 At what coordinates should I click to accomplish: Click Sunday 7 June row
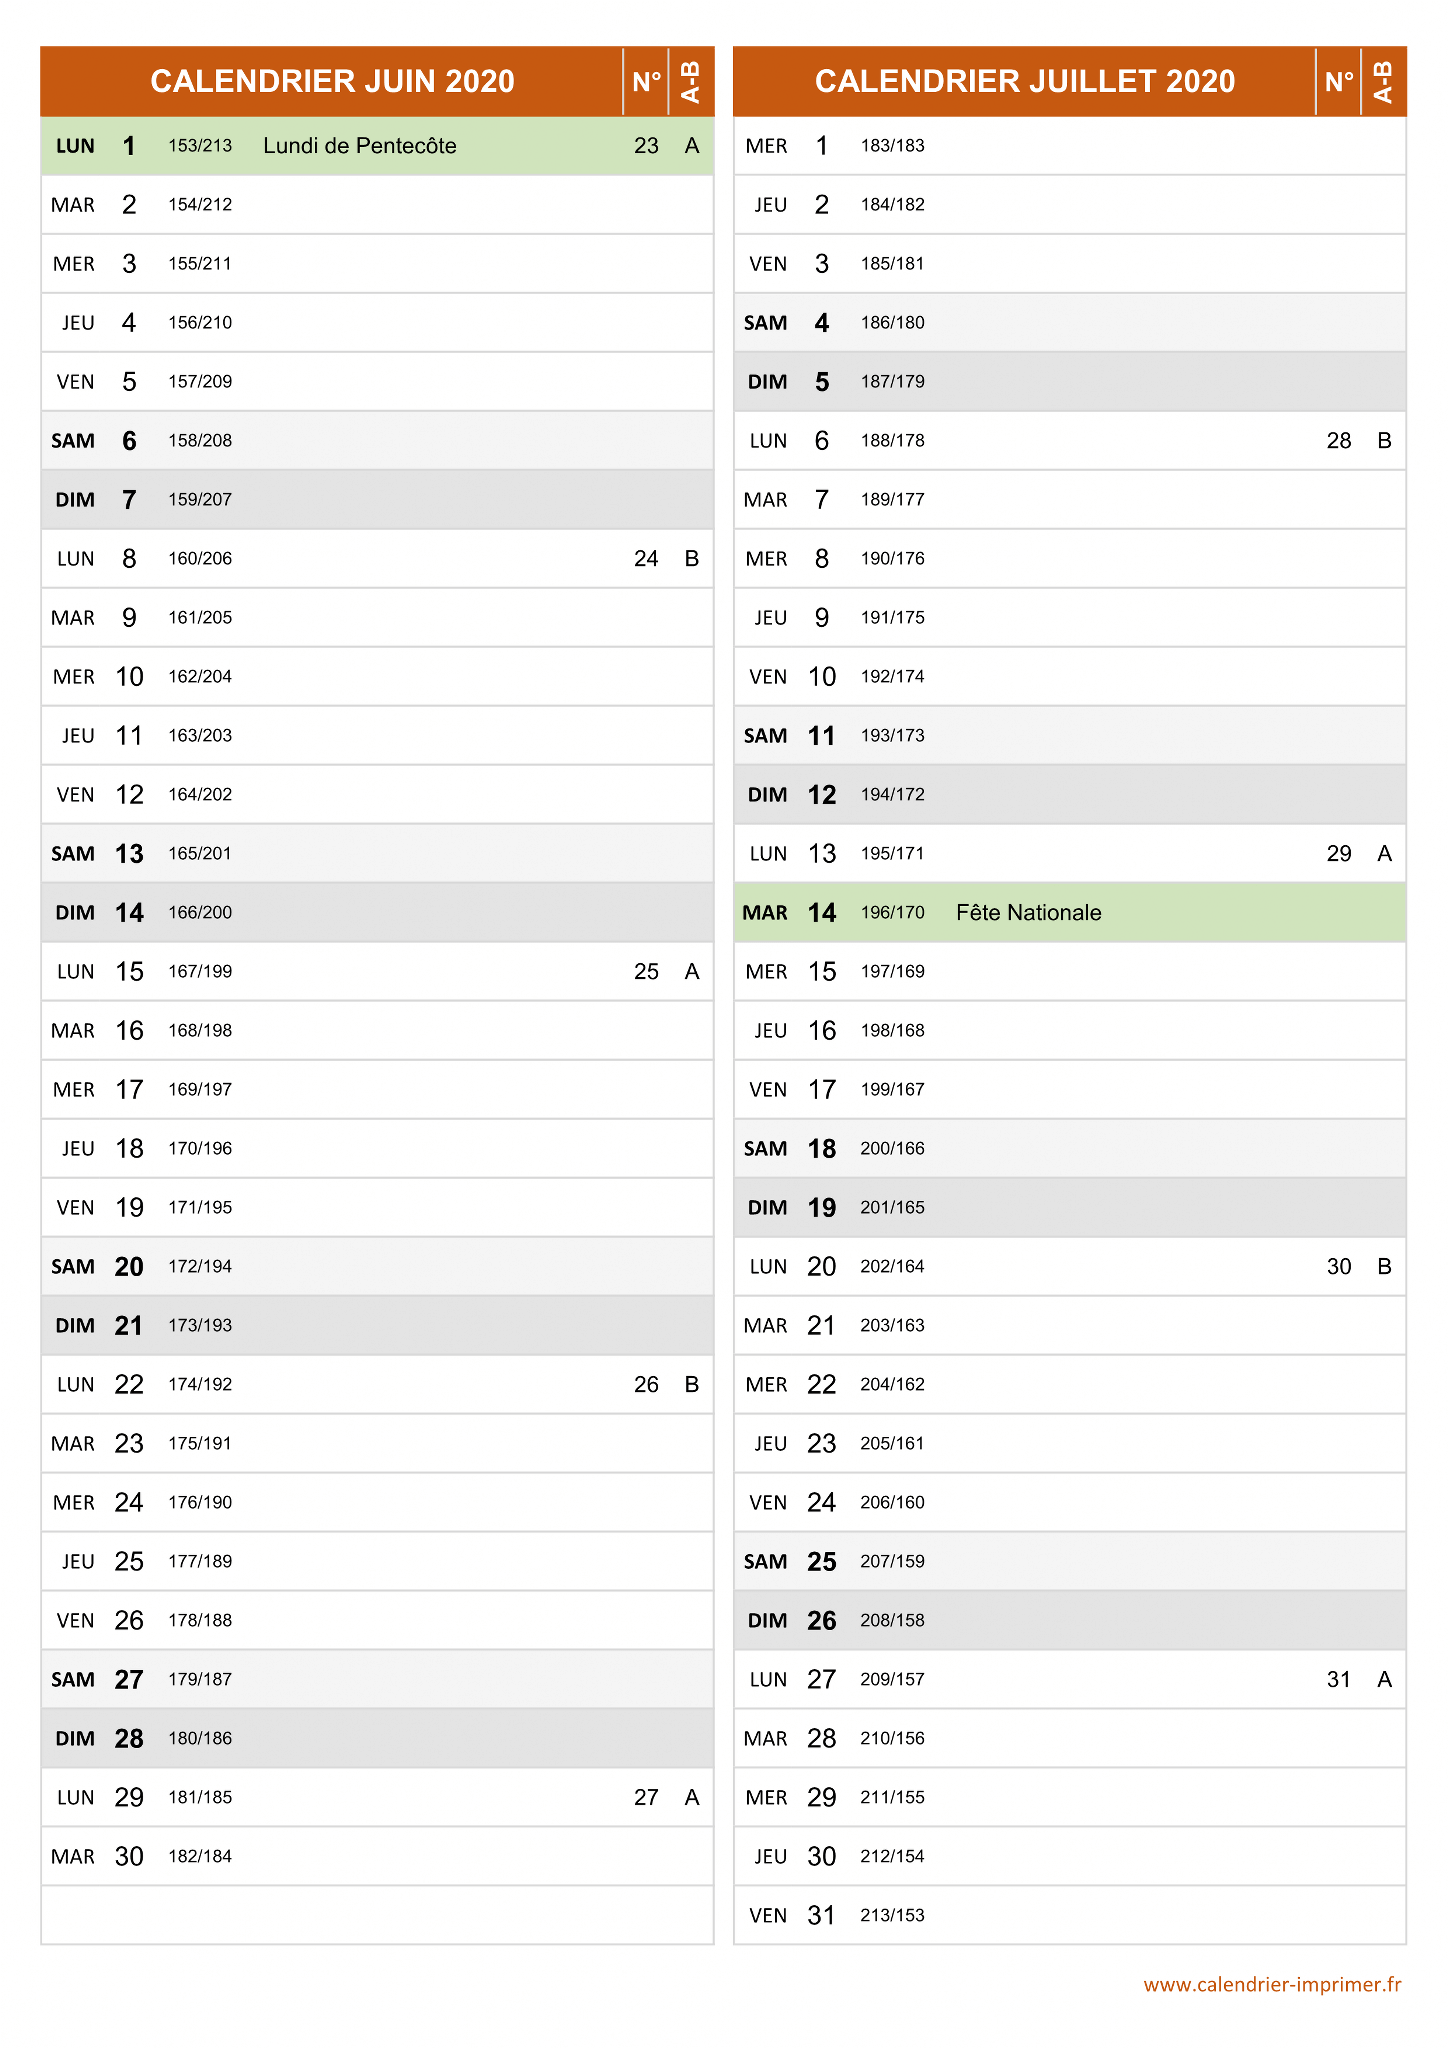click(x=377, y=500)
